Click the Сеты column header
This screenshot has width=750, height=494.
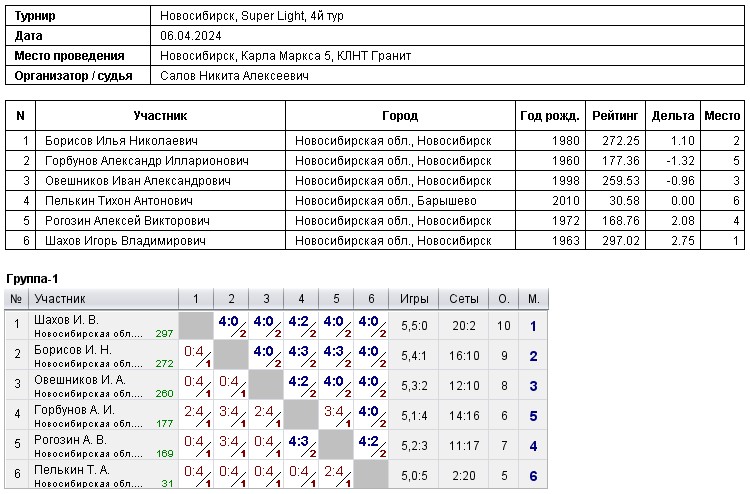point(463,299)
